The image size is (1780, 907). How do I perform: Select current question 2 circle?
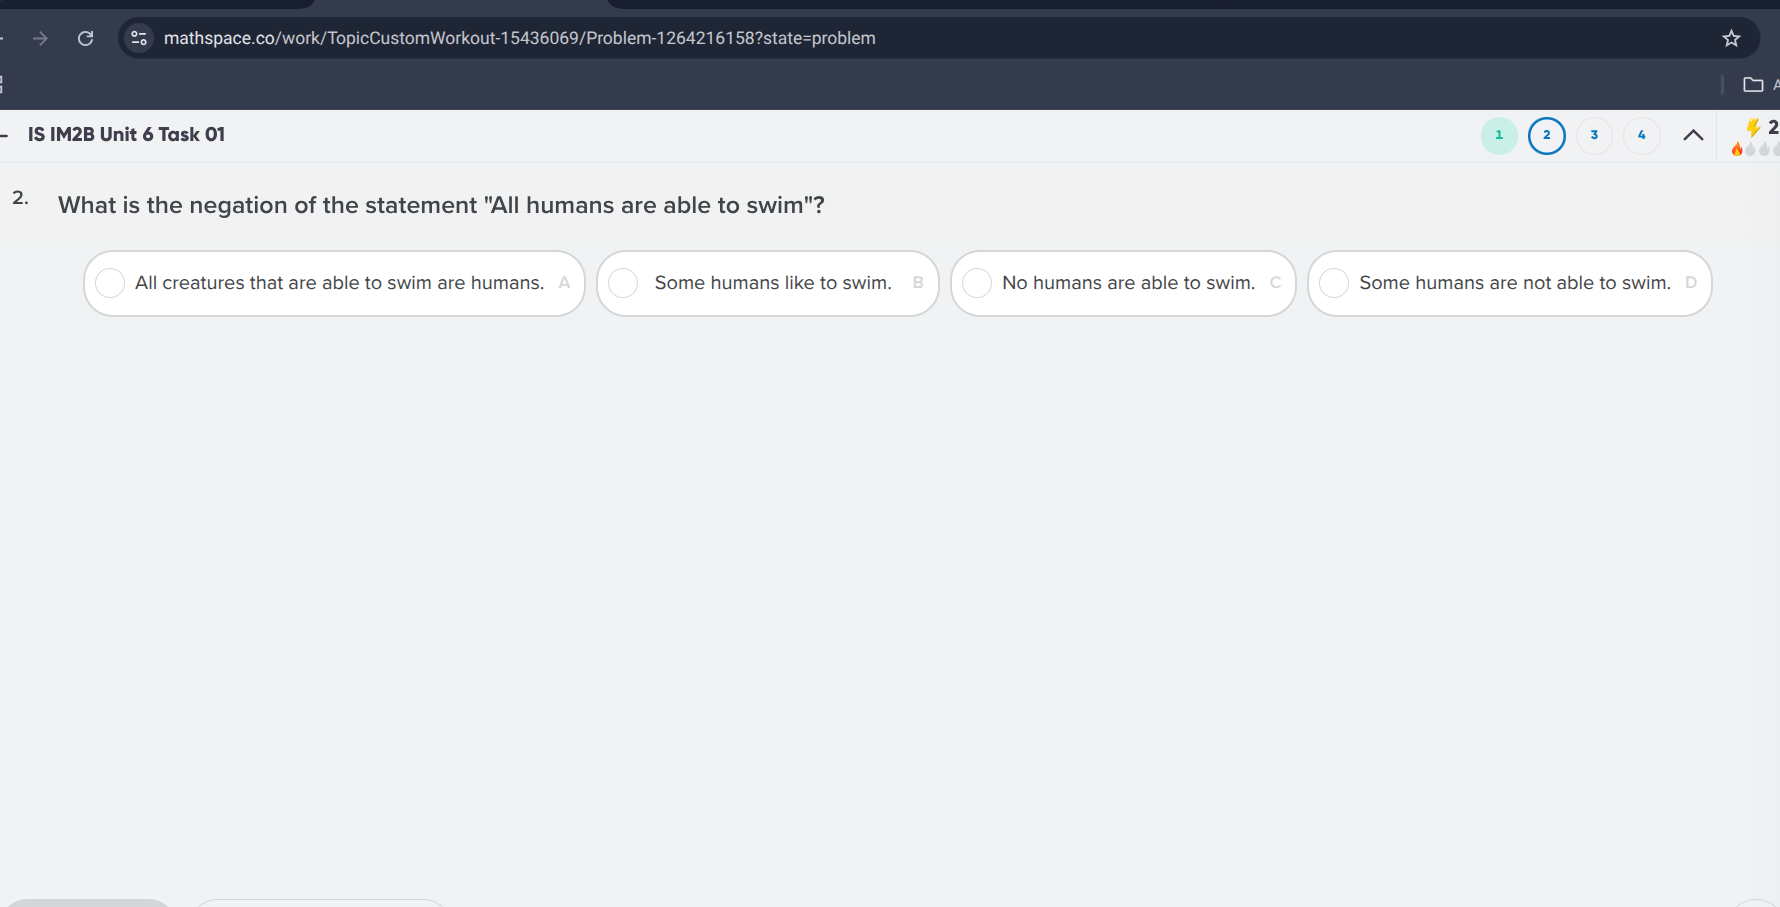coord(1546,135)
